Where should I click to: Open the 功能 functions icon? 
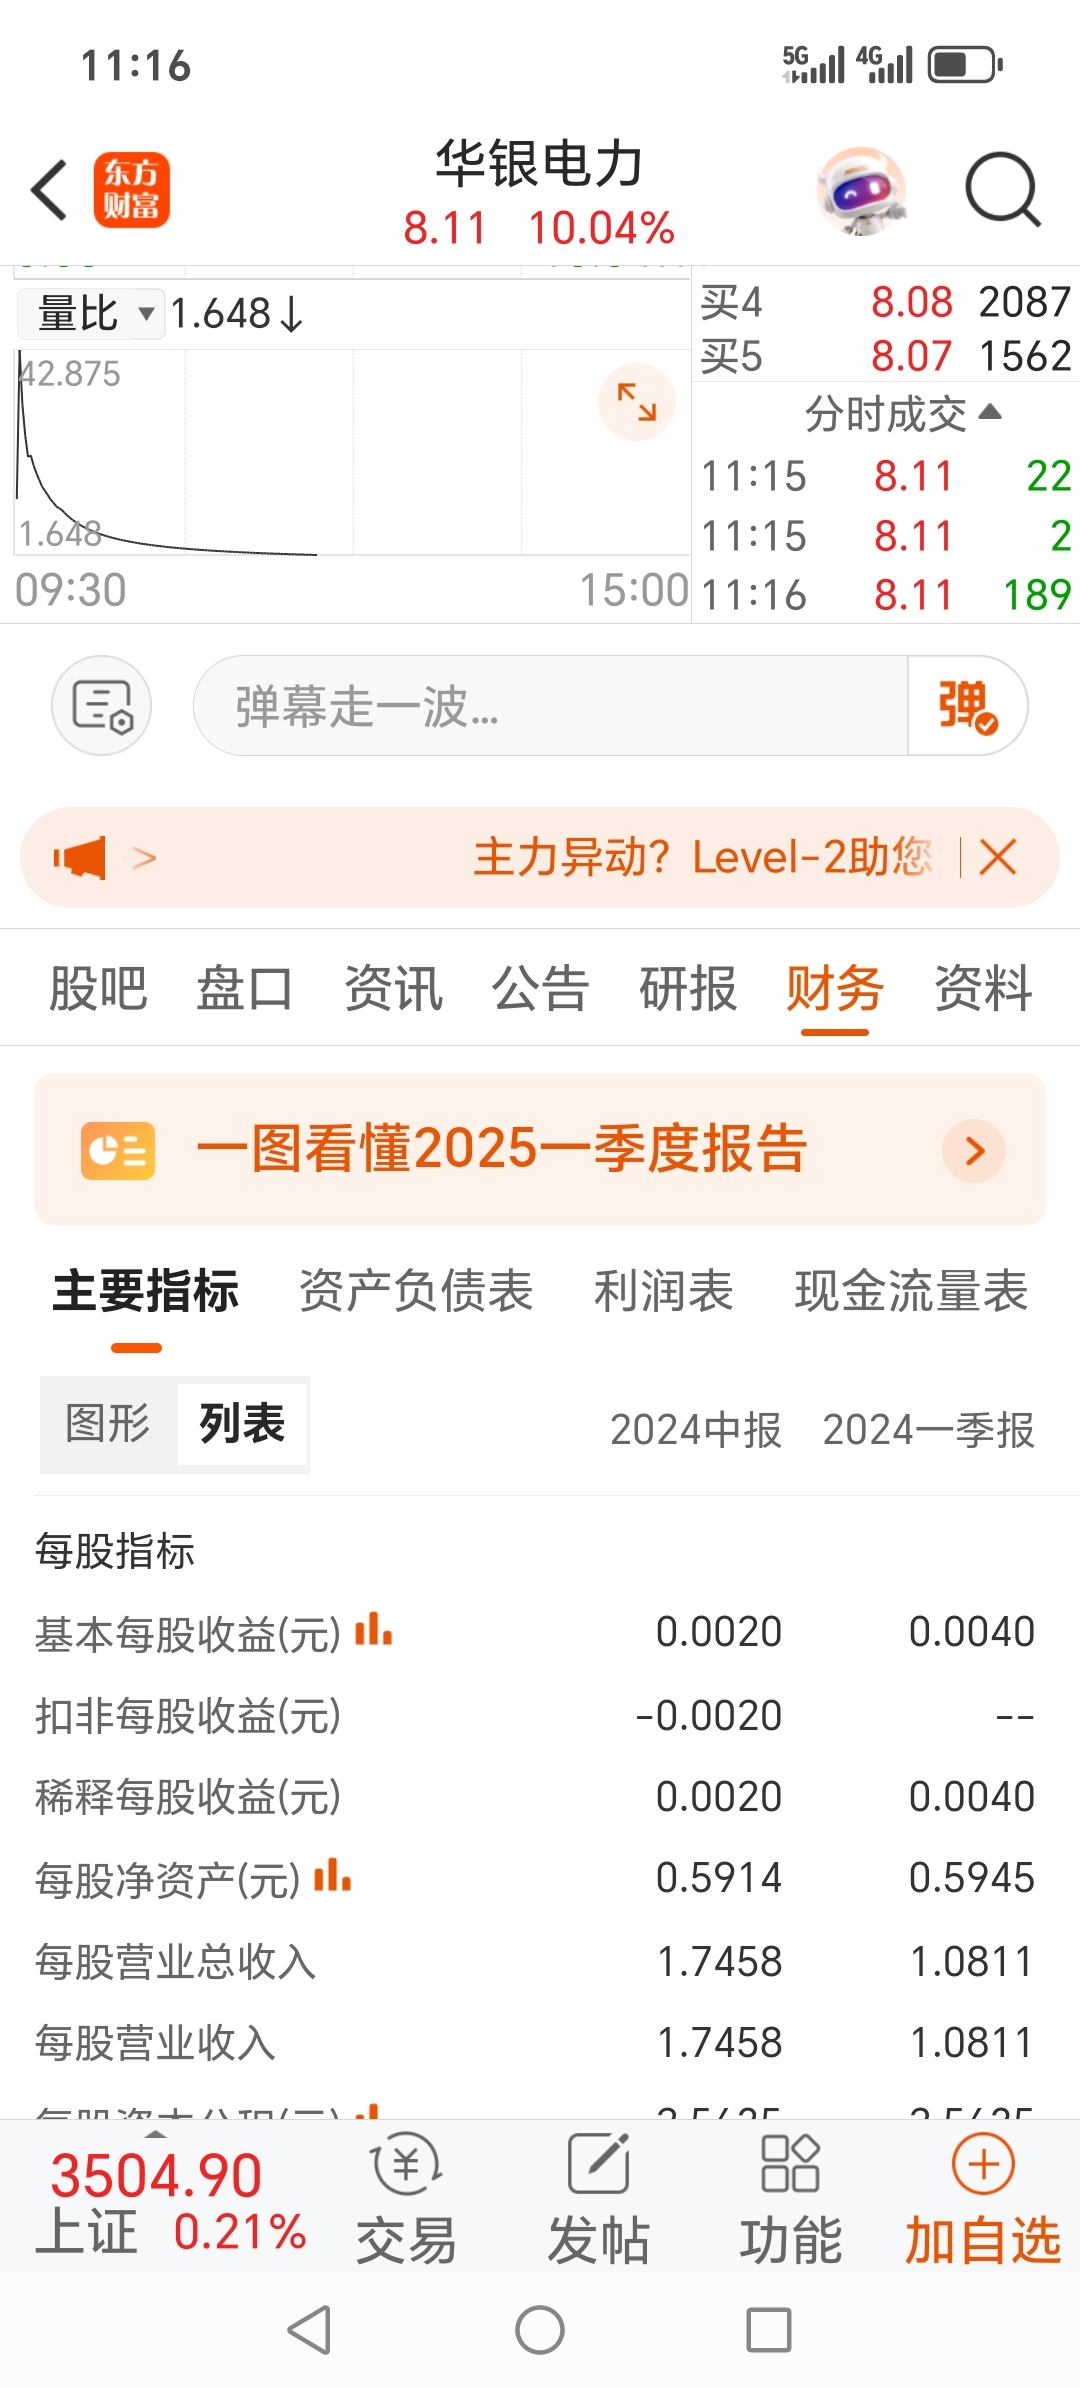click(x=790, y=2200)
